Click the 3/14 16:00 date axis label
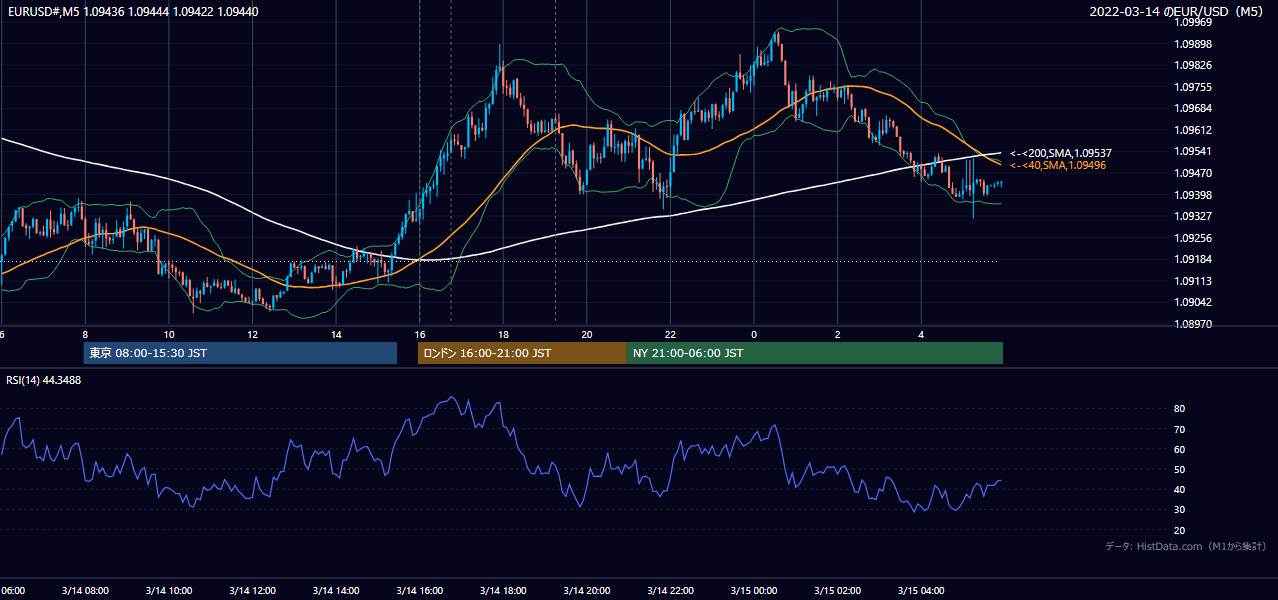The height and width of the screenshot is (600, 1278). tap(419, 590)
